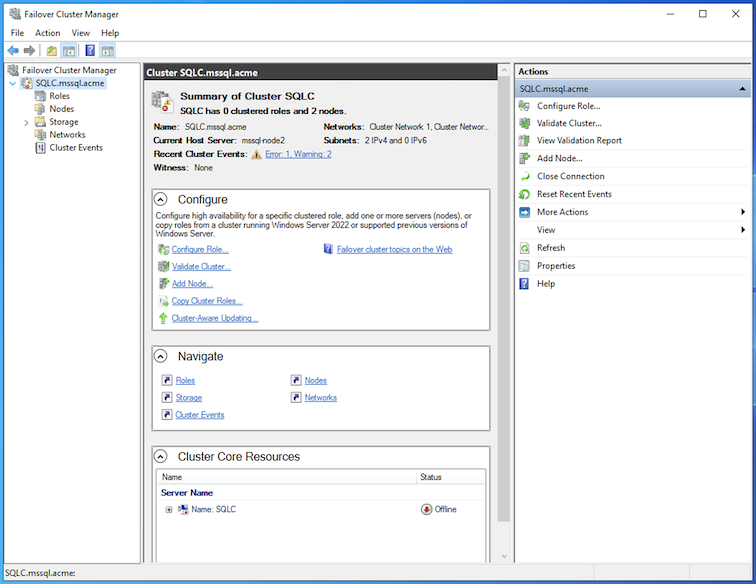
Task: Click the Back arrow toolbar icon
Action: point(13,50)
